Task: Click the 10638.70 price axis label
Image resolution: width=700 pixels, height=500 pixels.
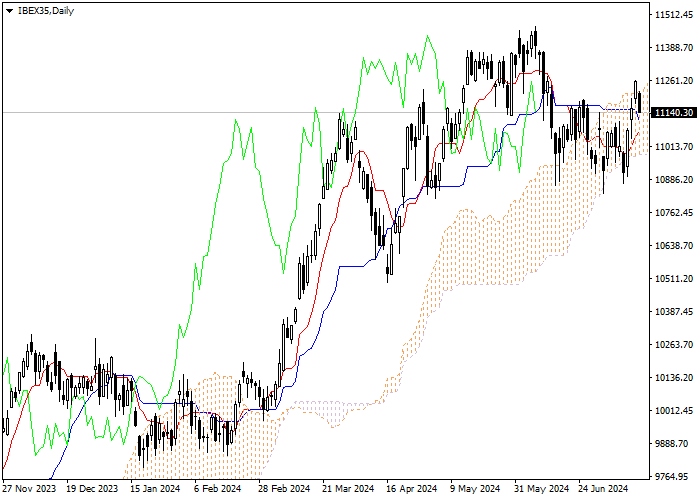Action: coord(674,246)
